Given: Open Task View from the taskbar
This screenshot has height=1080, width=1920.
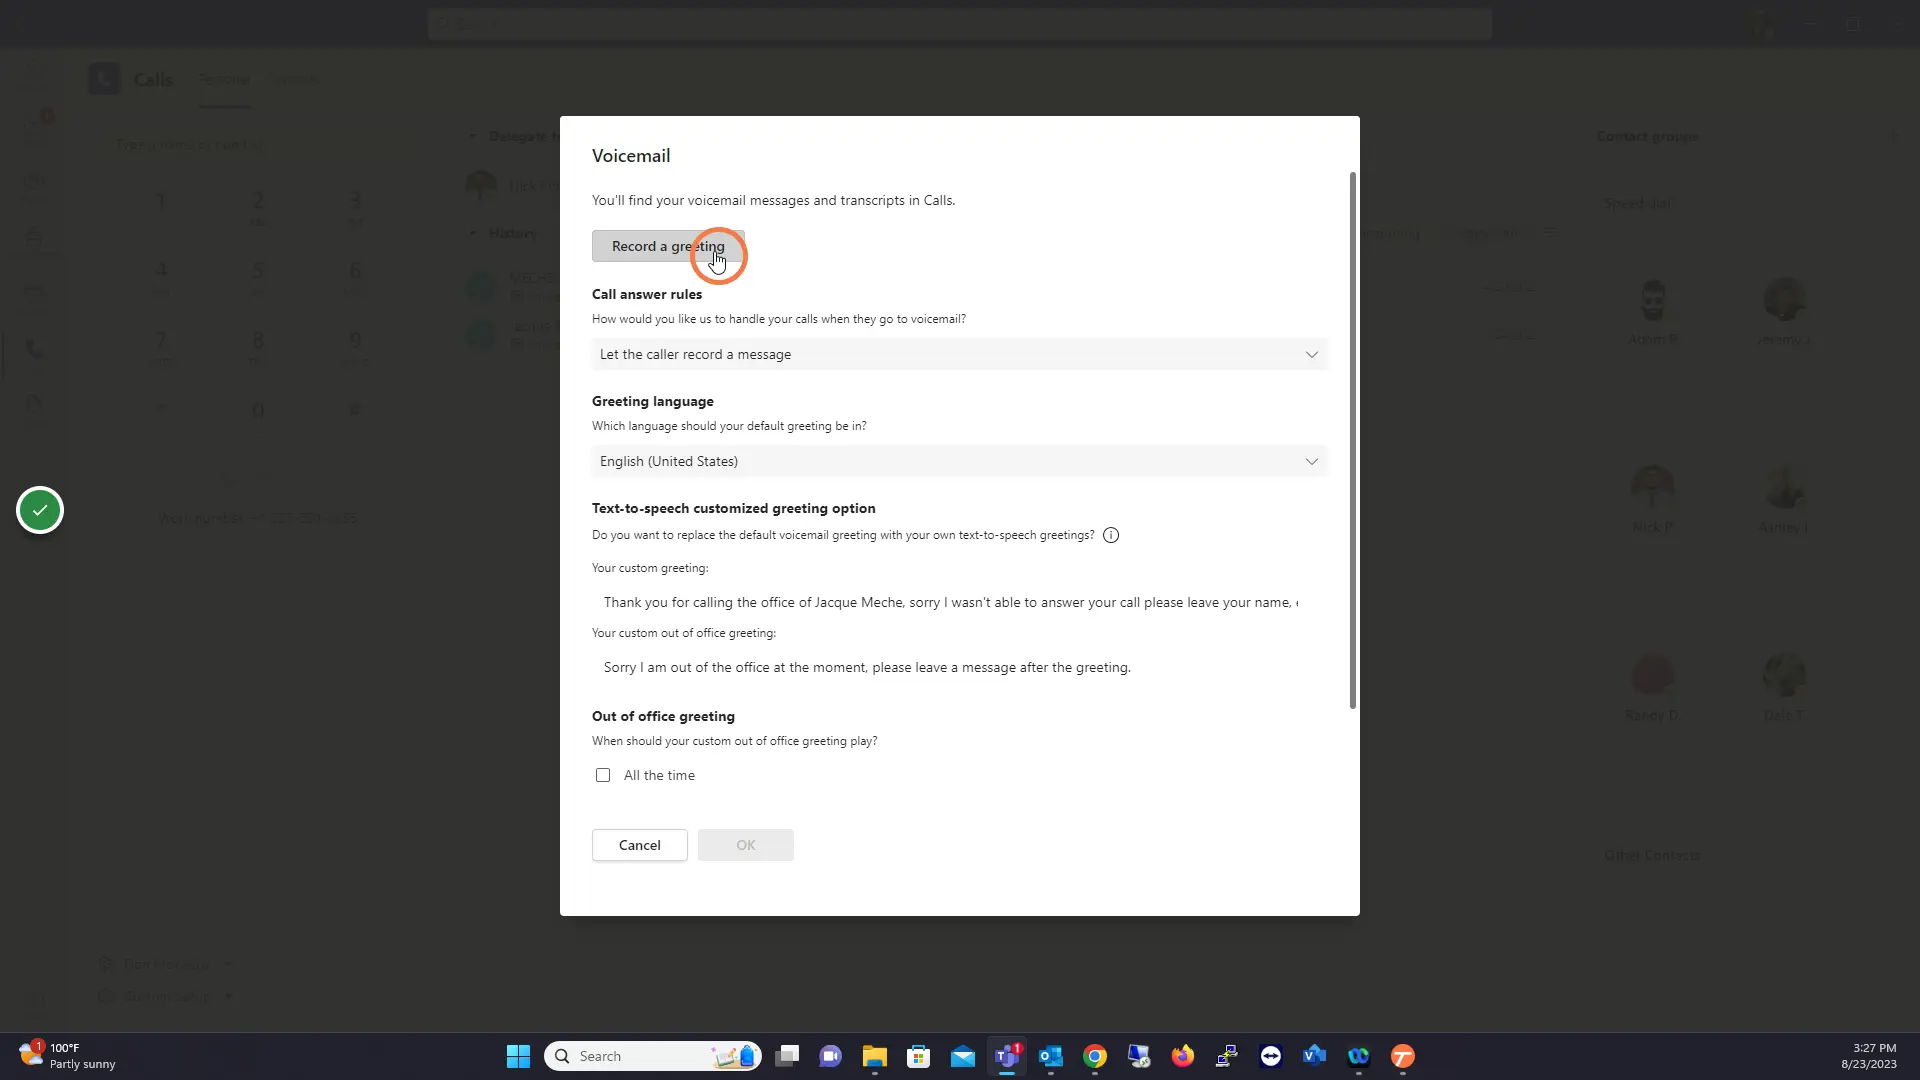Looking at the screenshot, I should (x=787, y=1056).
